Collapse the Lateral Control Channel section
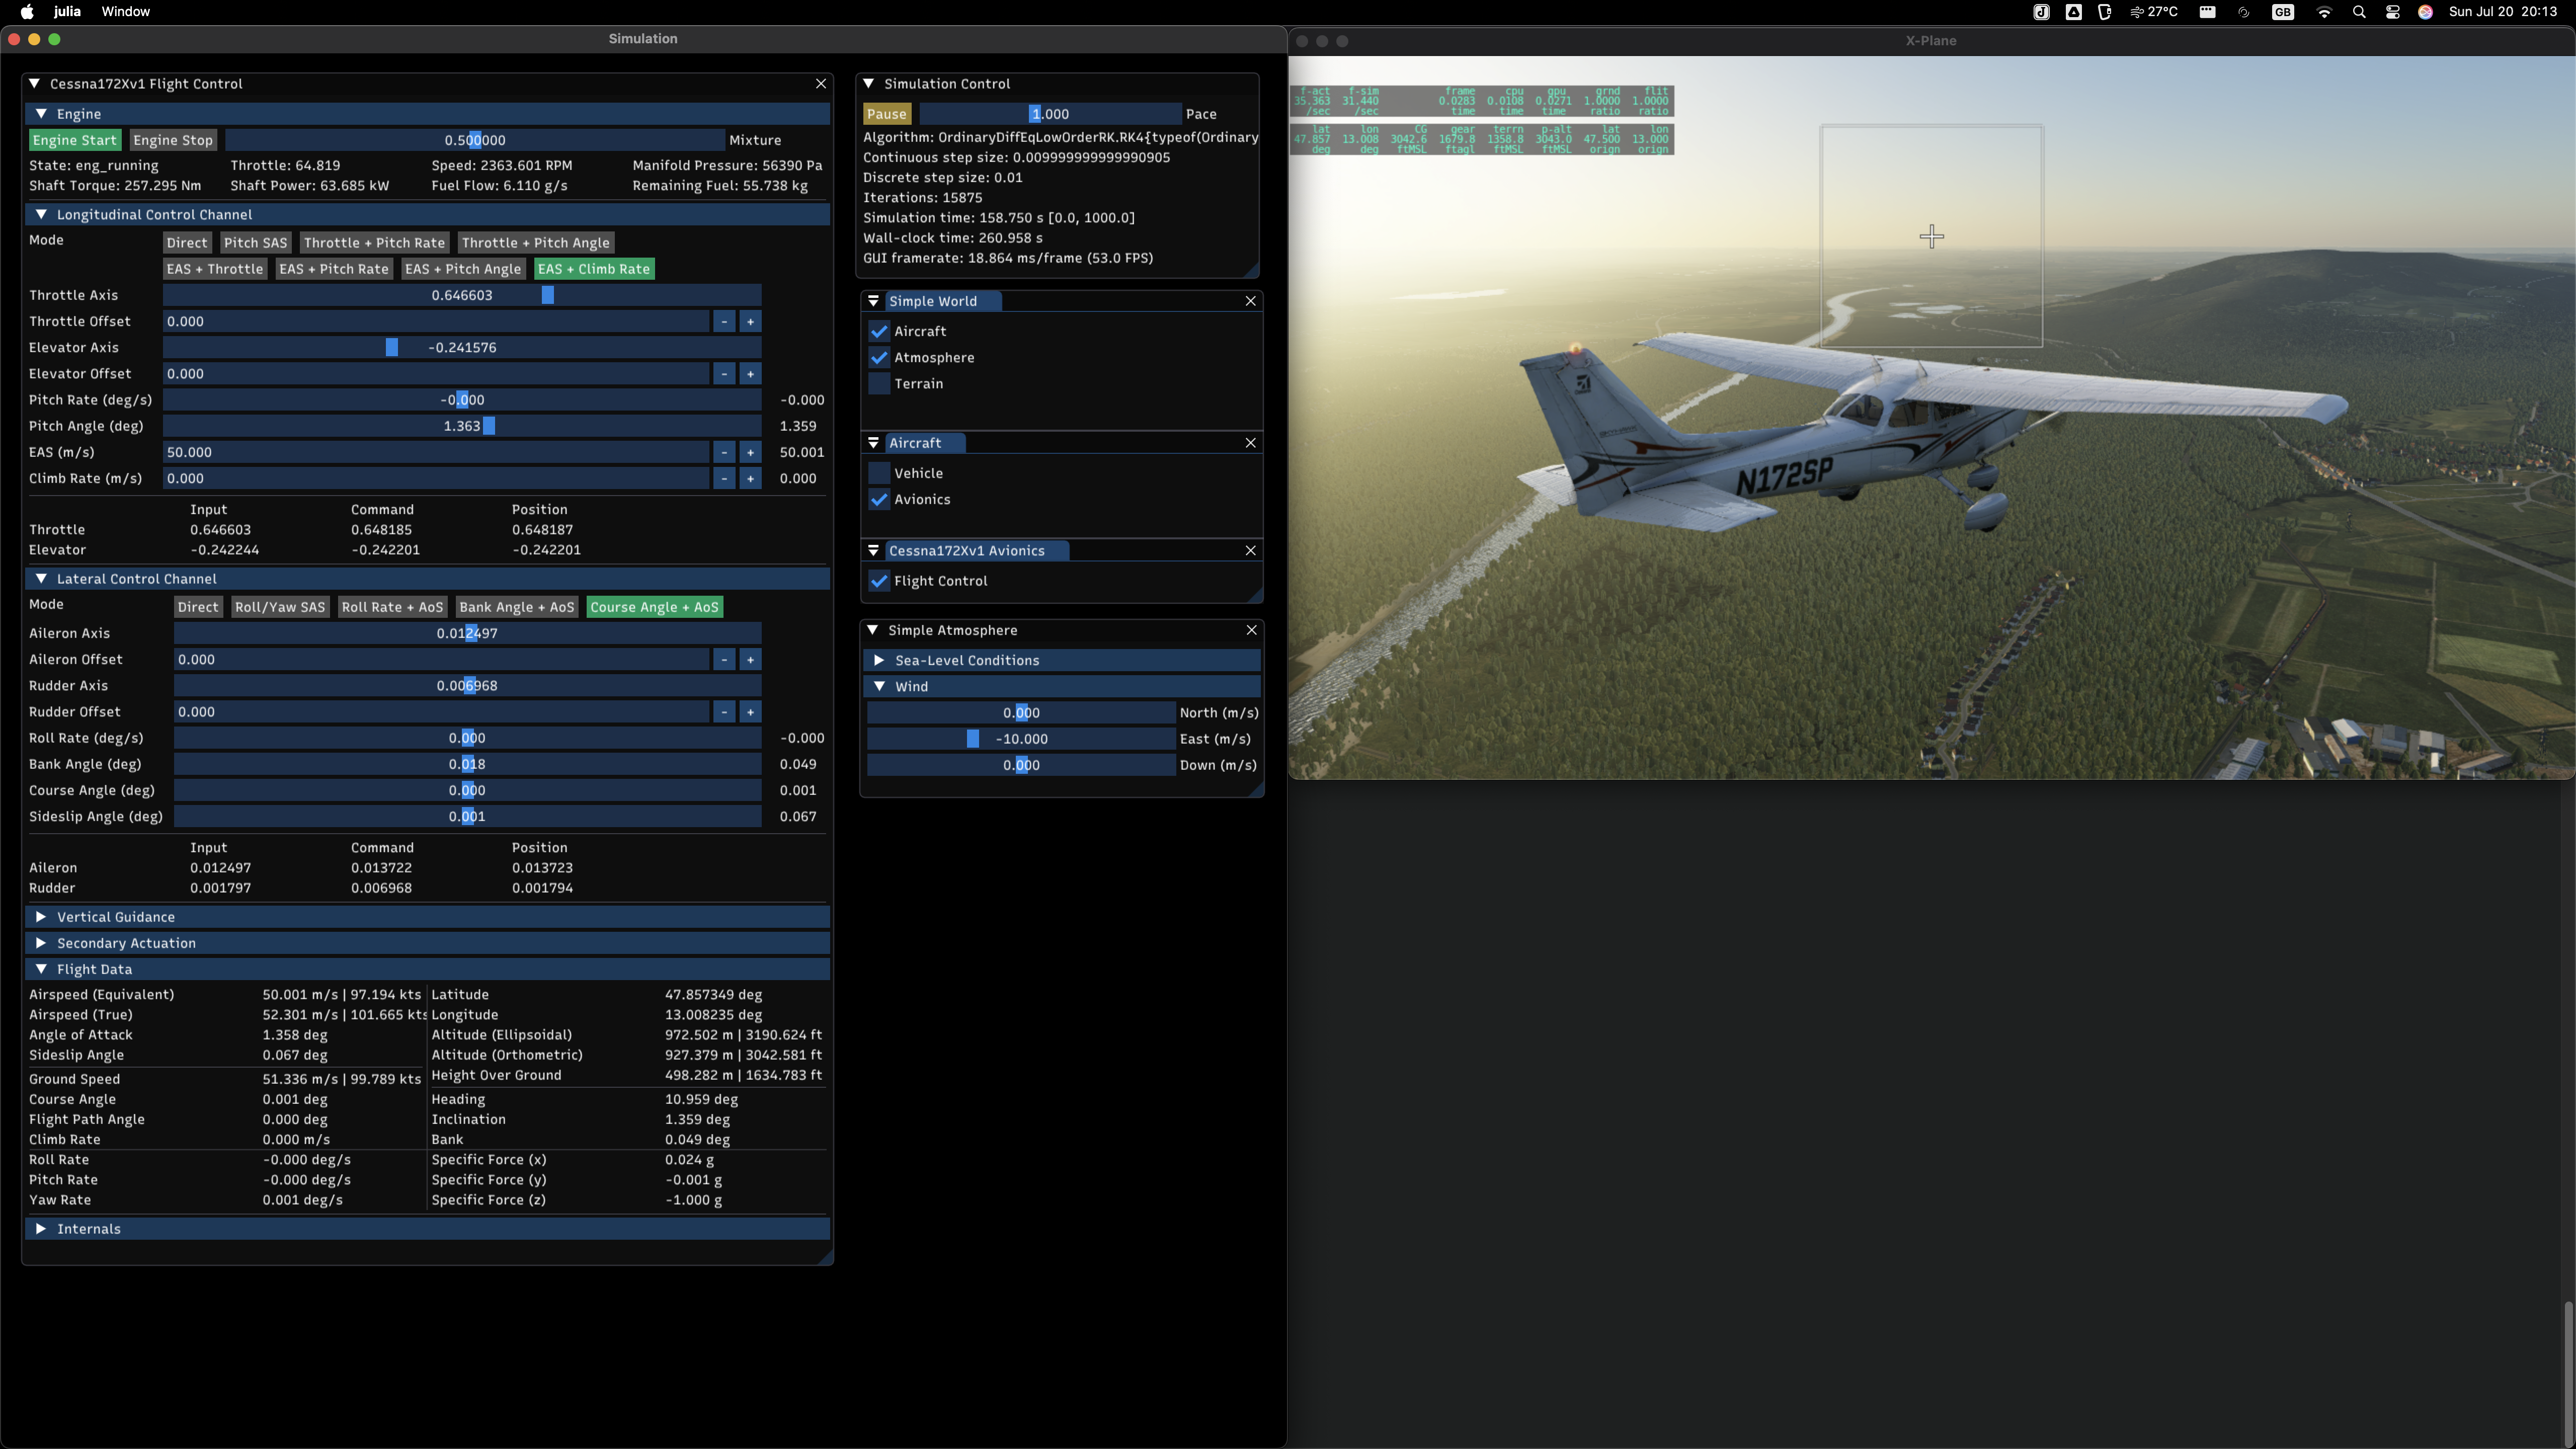The width and height of the screenshot is (2576, 1449). tap(41, 579)
